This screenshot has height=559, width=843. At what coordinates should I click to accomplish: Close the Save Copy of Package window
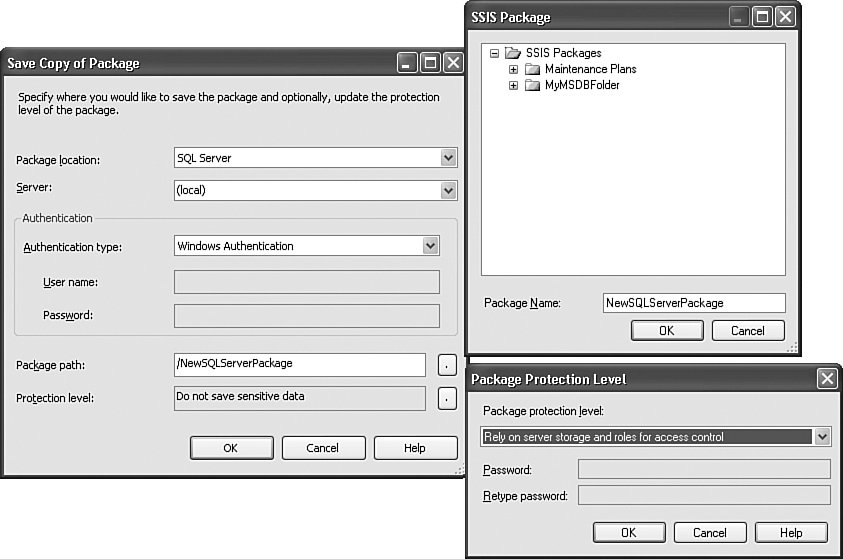[454, 63]
